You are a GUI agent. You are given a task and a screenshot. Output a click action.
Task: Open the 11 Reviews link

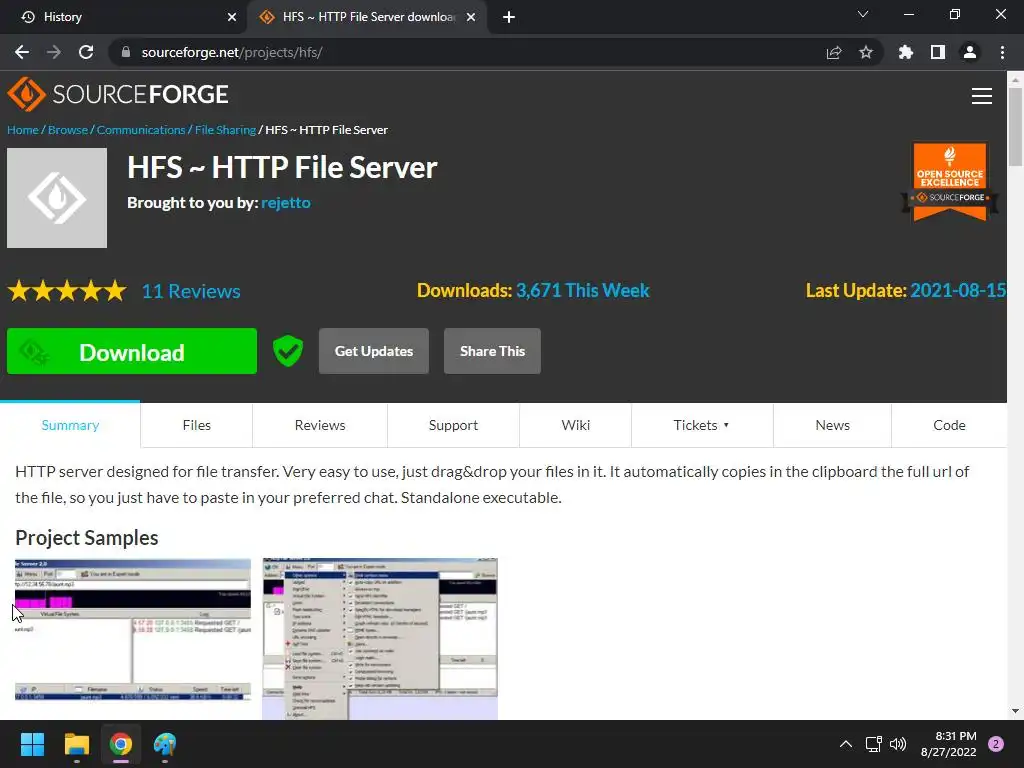coord(191,291)
